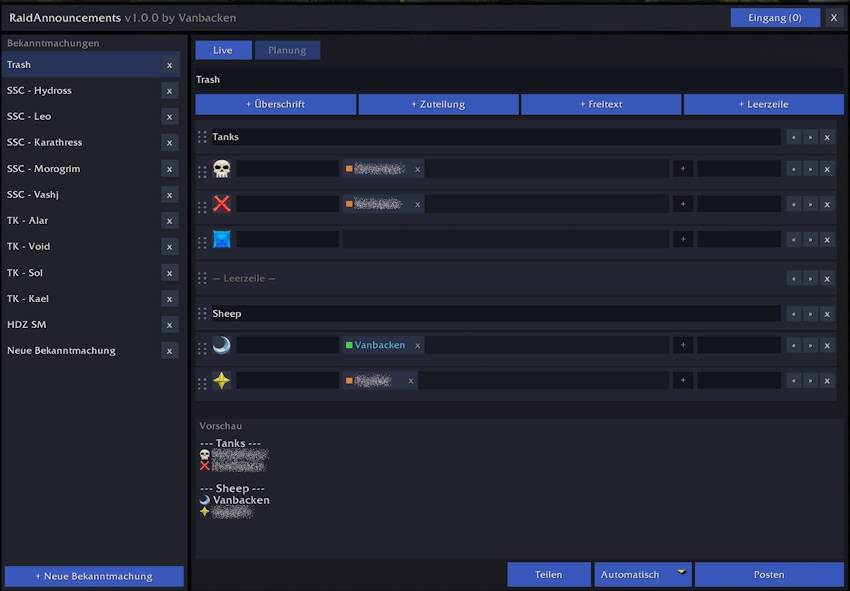
Task: Click the blue square raid marker icon
Action: [x=222, y=239]
